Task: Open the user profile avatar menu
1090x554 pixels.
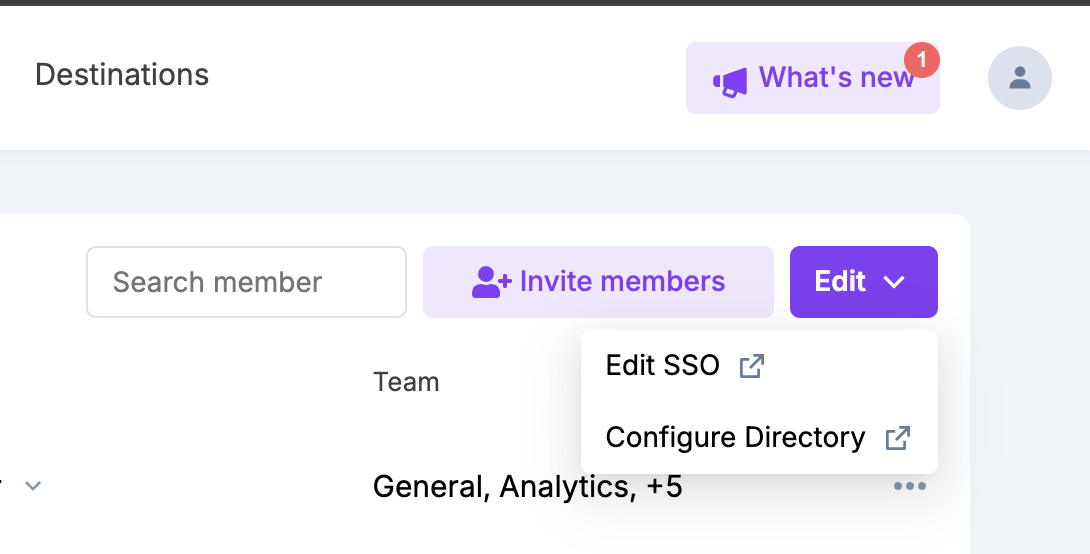Action: 1019,78
